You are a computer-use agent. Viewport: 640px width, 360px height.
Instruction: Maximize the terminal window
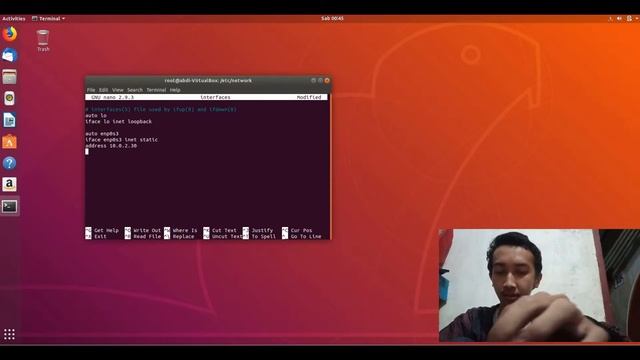coord(320,80)
